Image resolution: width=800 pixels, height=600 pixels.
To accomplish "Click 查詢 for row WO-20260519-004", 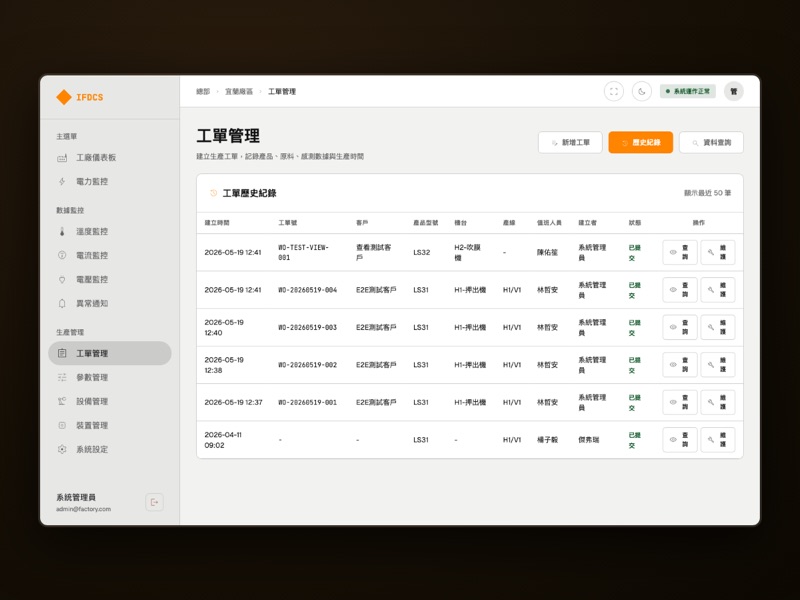I will pos(680,290).
